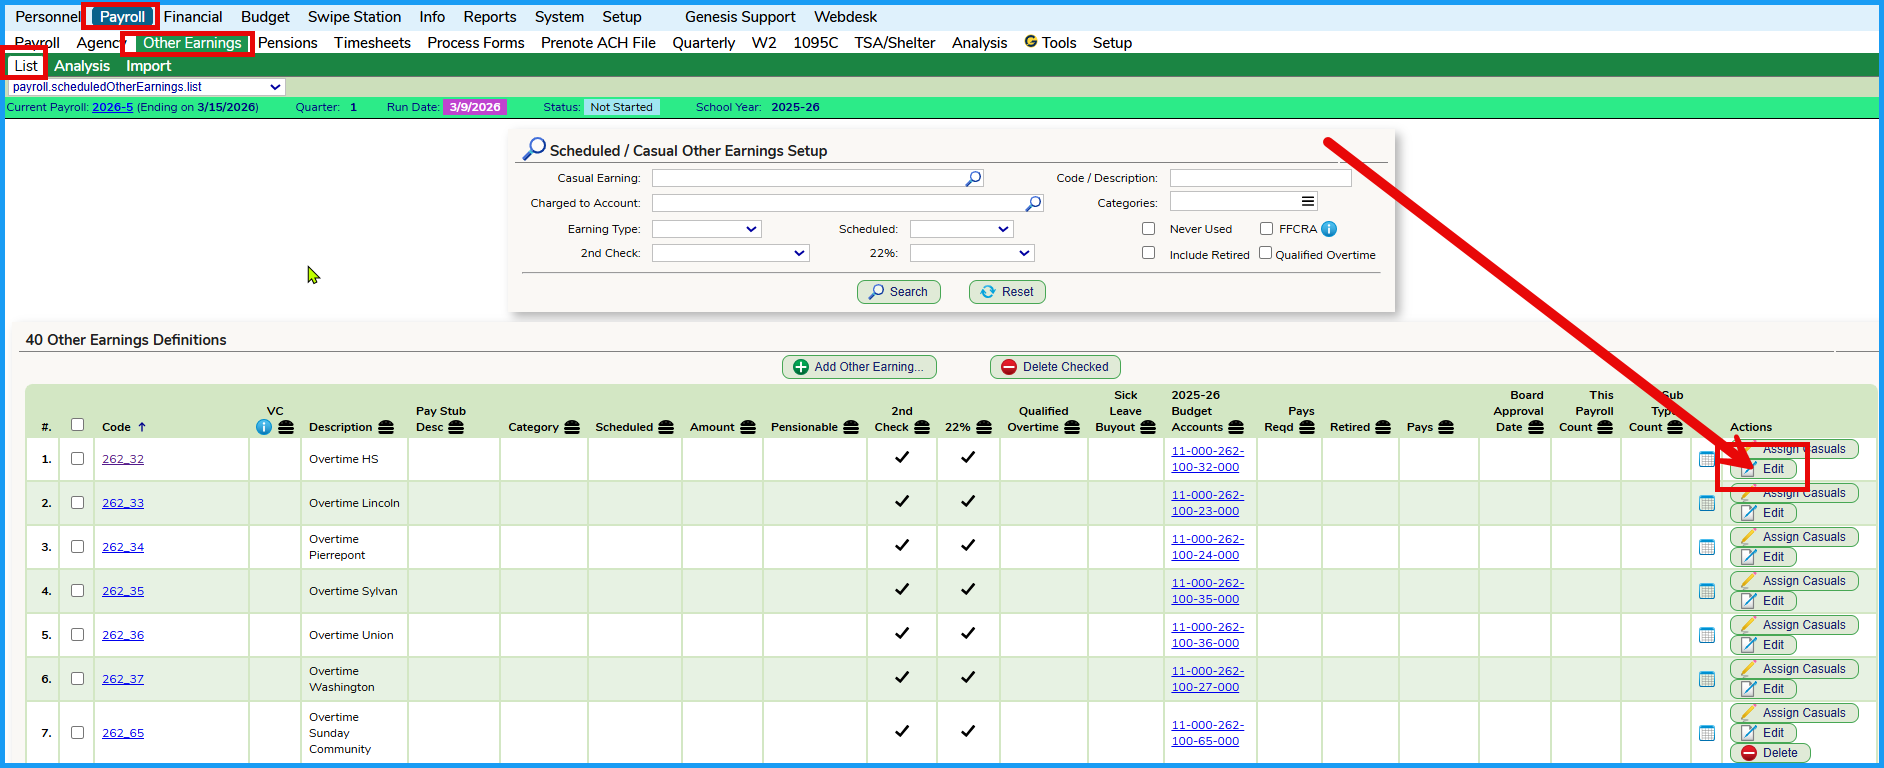Click the Reset button
The height and width of the screenshot is (768, 1884).
tap(1007, 292)
